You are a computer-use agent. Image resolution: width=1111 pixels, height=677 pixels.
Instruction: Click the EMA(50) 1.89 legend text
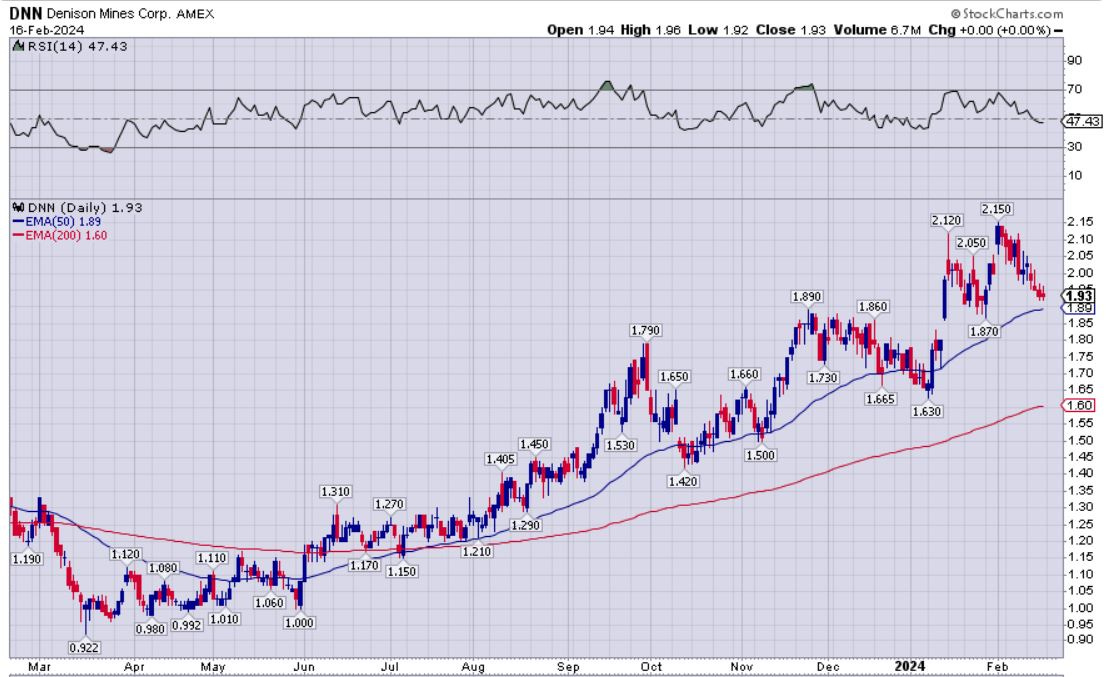(63, 221)
